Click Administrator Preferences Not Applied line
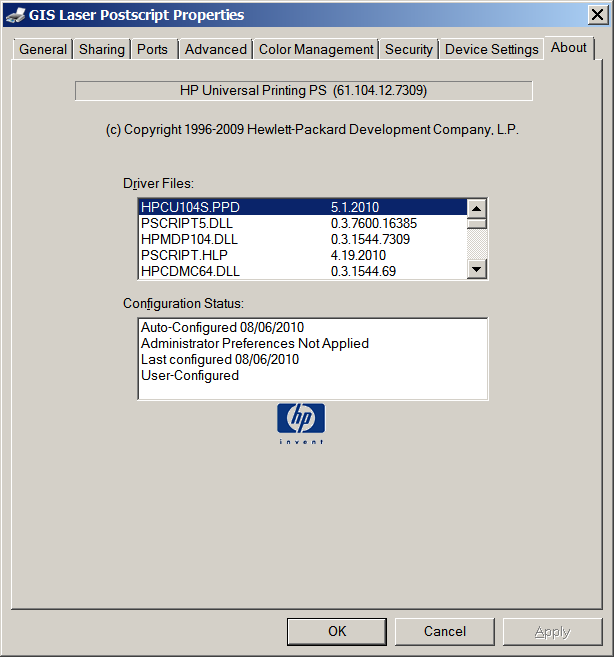The image size is (614, 657). point(255,343)
